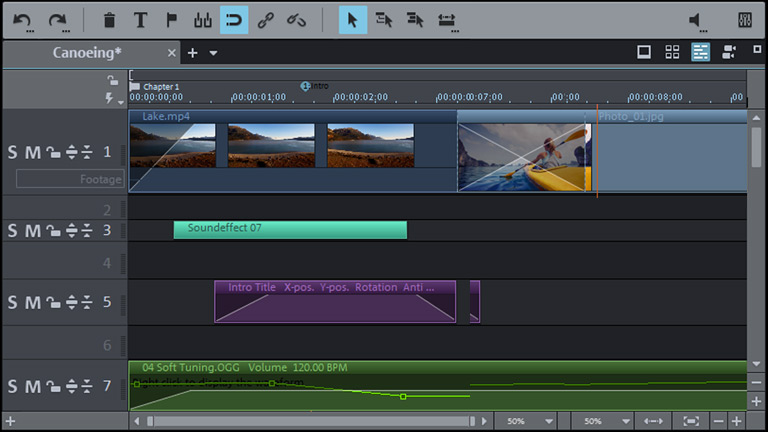Image resolution: width=768 pixels, height=432 pixels.
Task: Open the second 50% zoom dropdown
Action: 625,421
